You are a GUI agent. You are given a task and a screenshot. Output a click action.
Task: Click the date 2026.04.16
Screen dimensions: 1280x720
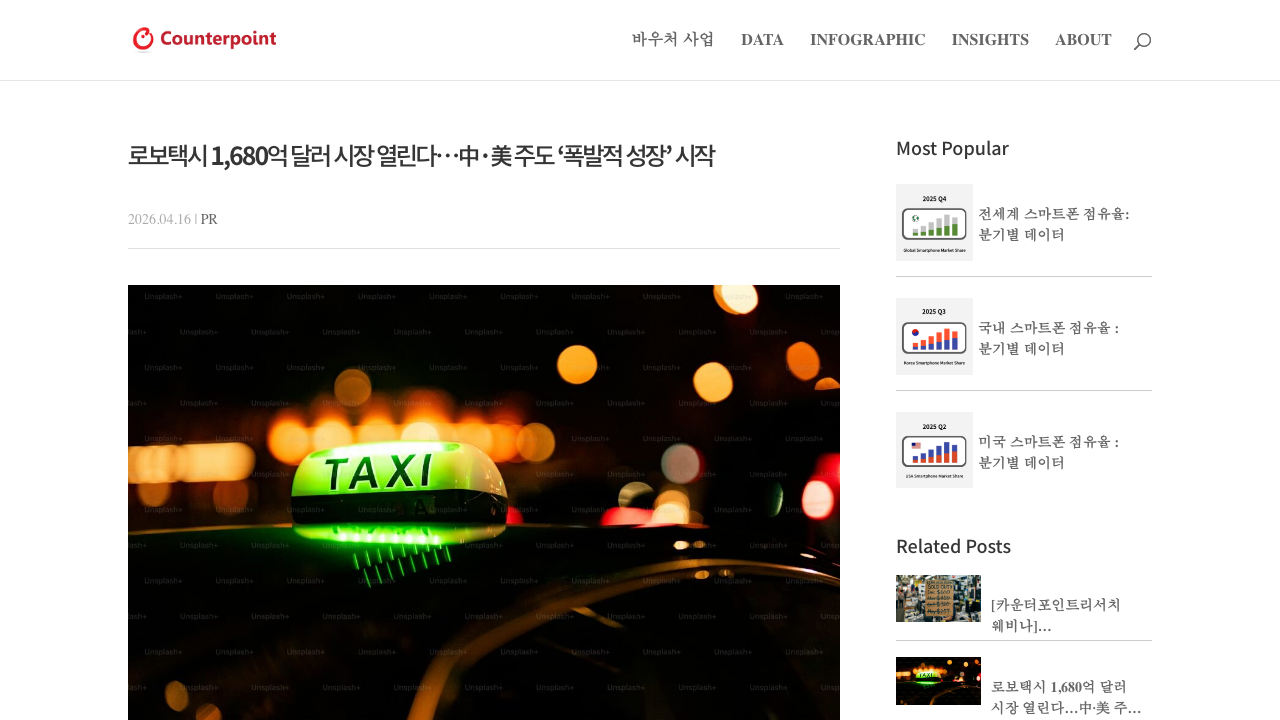[159, 219]
